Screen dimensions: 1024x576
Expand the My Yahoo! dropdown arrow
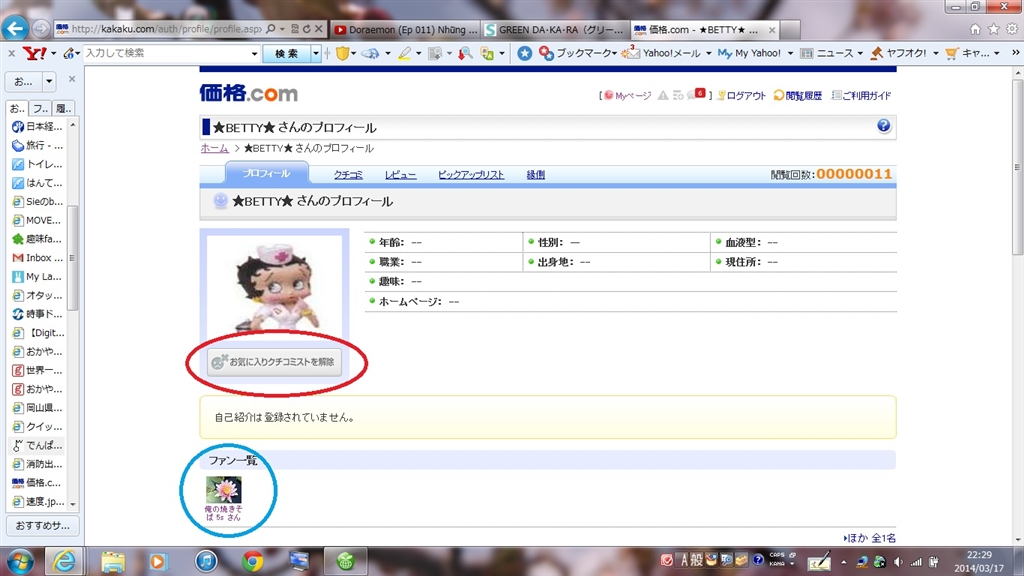[790, 54]
